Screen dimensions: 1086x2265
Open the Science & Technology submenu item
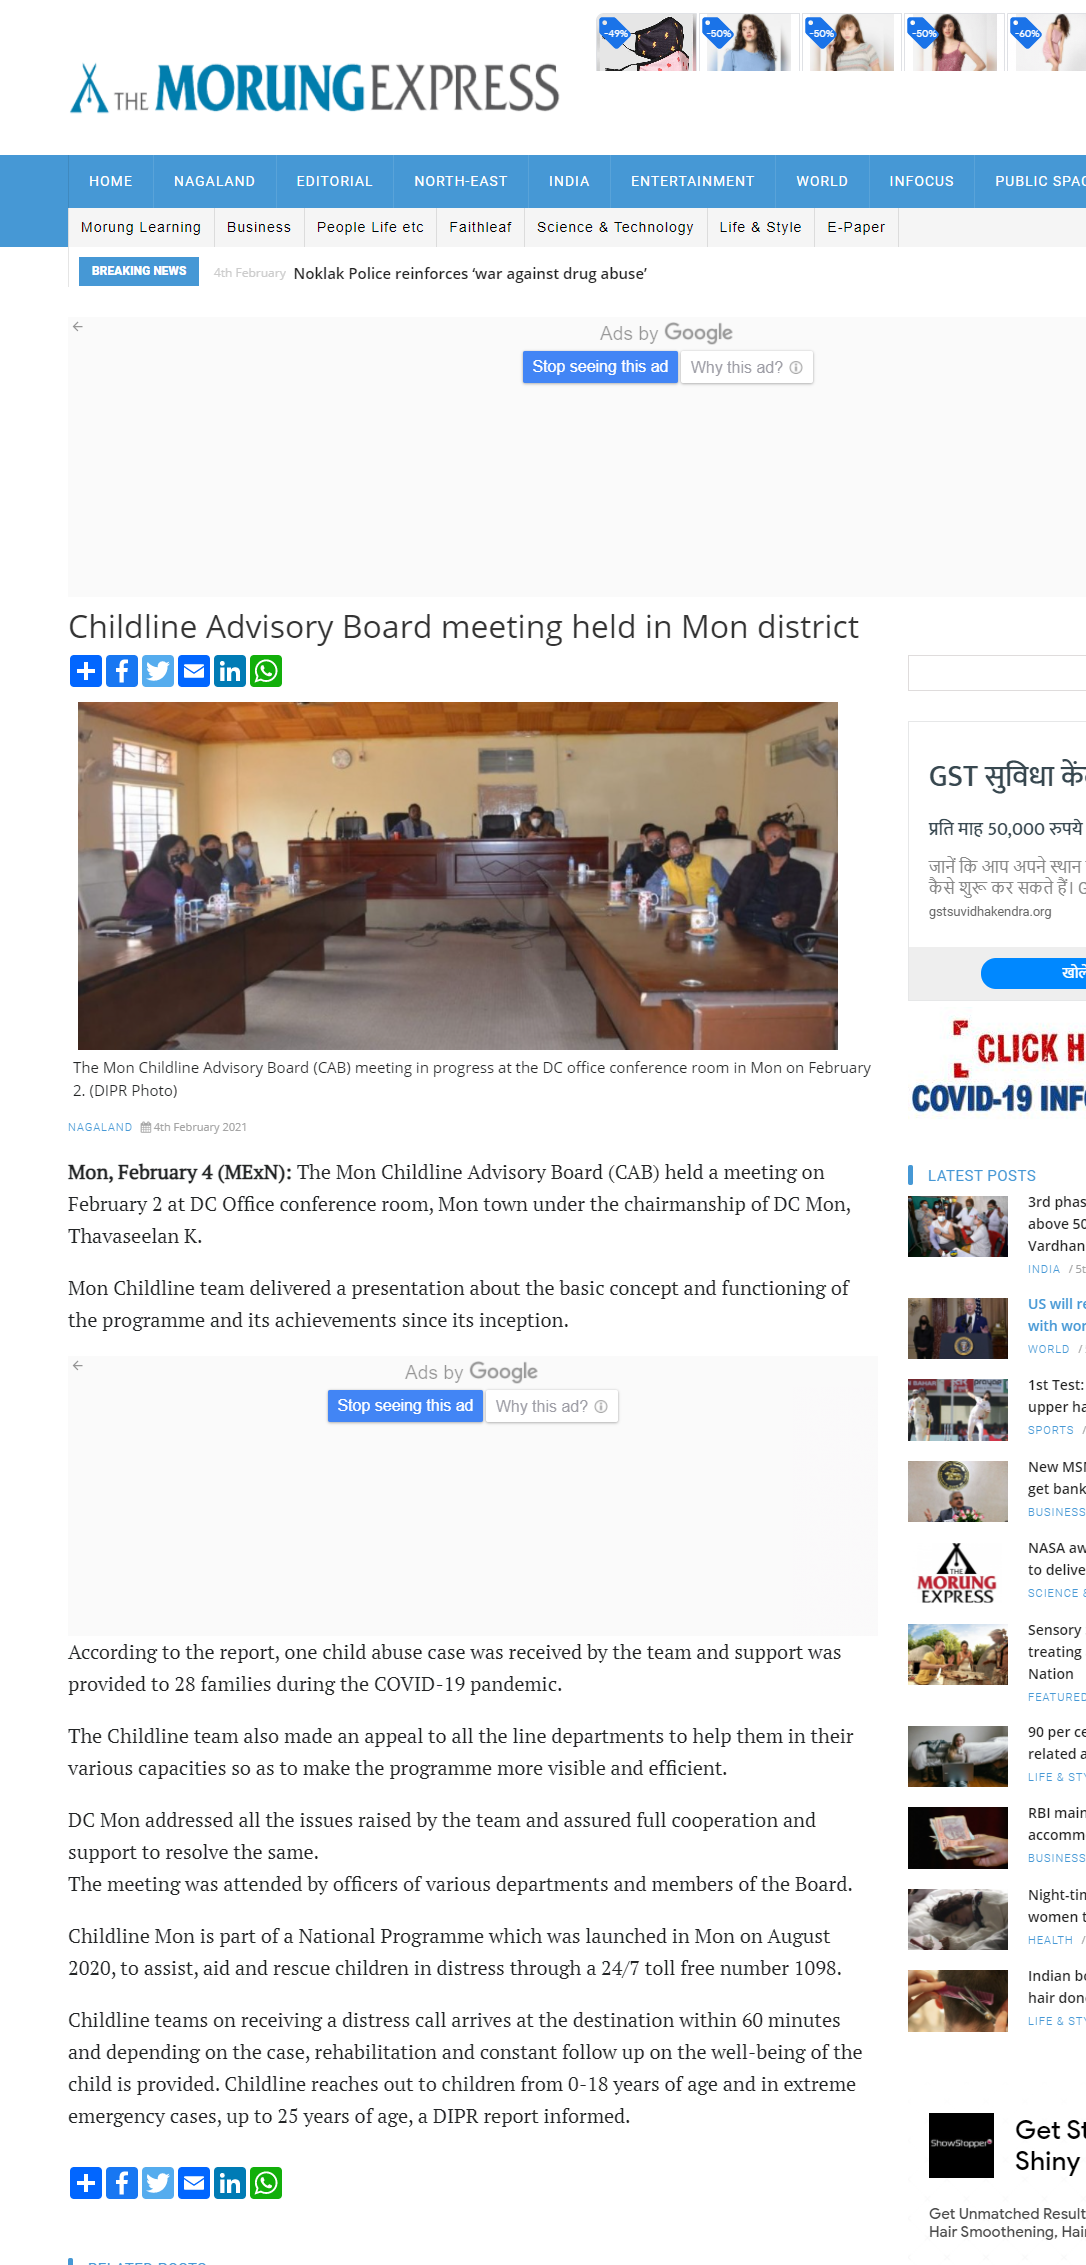tap(615, 227)
